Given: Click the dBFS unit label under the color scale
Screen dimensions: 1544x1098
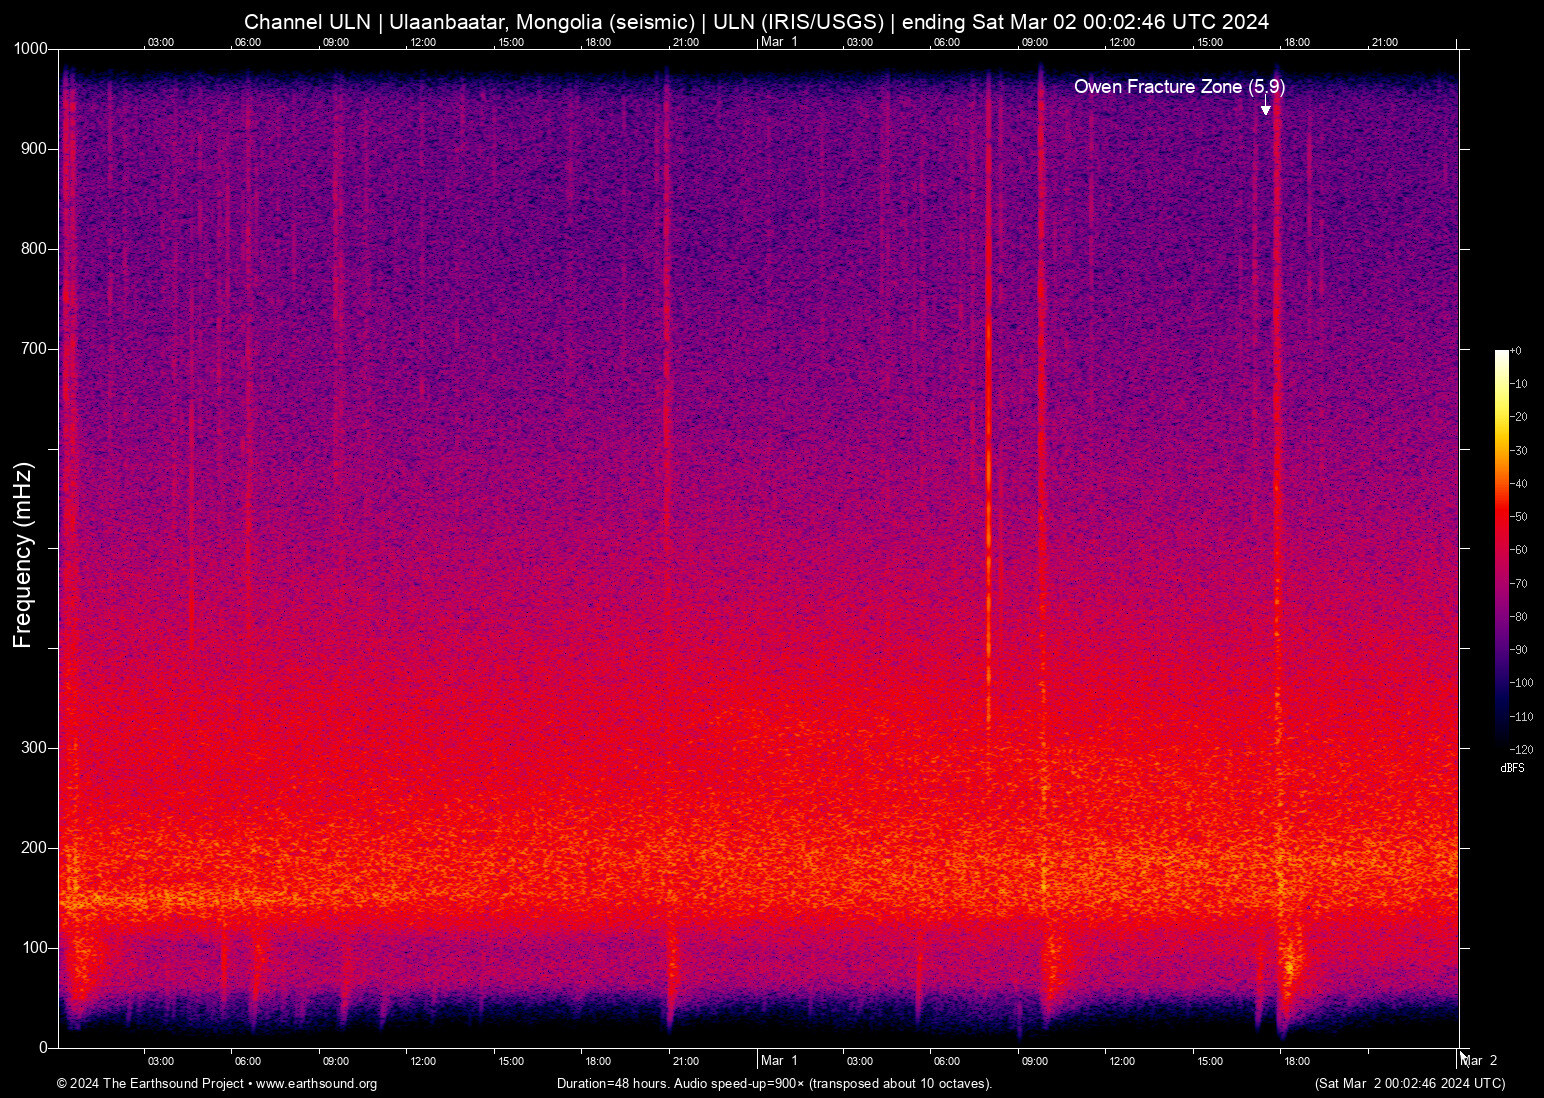Looking at the screenshot, I should tap(1512, 768).
